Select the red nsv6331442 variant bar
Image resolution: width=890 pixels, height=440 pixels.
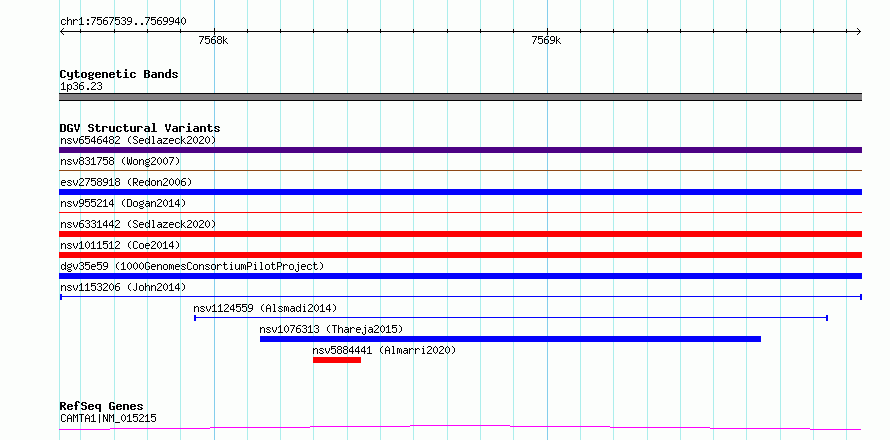[460, 234]
